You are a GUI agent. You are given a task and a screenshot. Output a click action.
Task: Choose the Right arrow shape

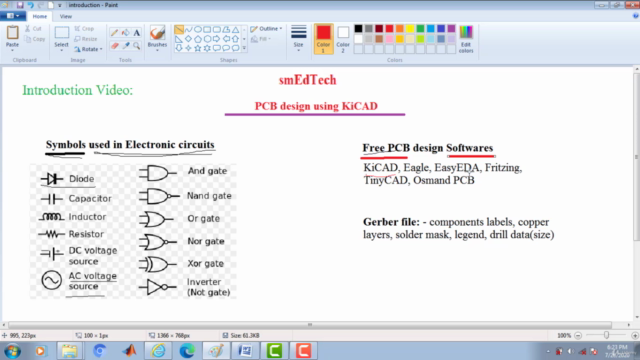click(x=216, y=39)
